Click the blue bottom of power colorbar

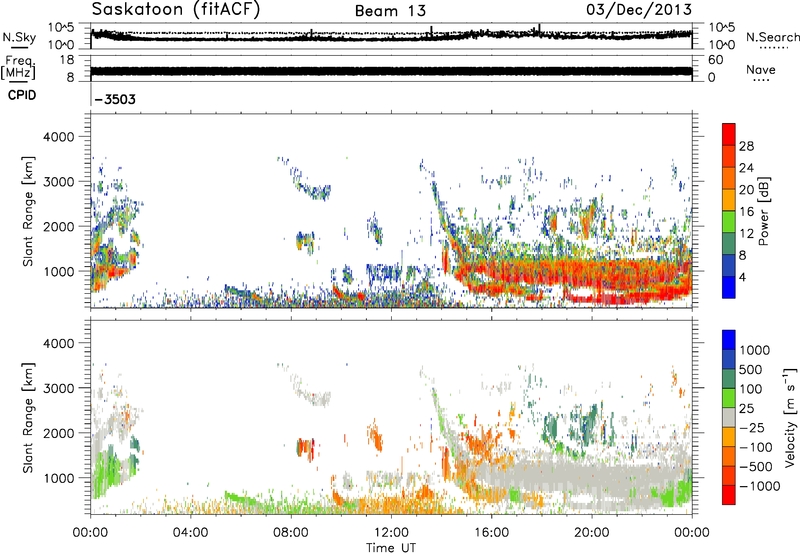(729, 287)
